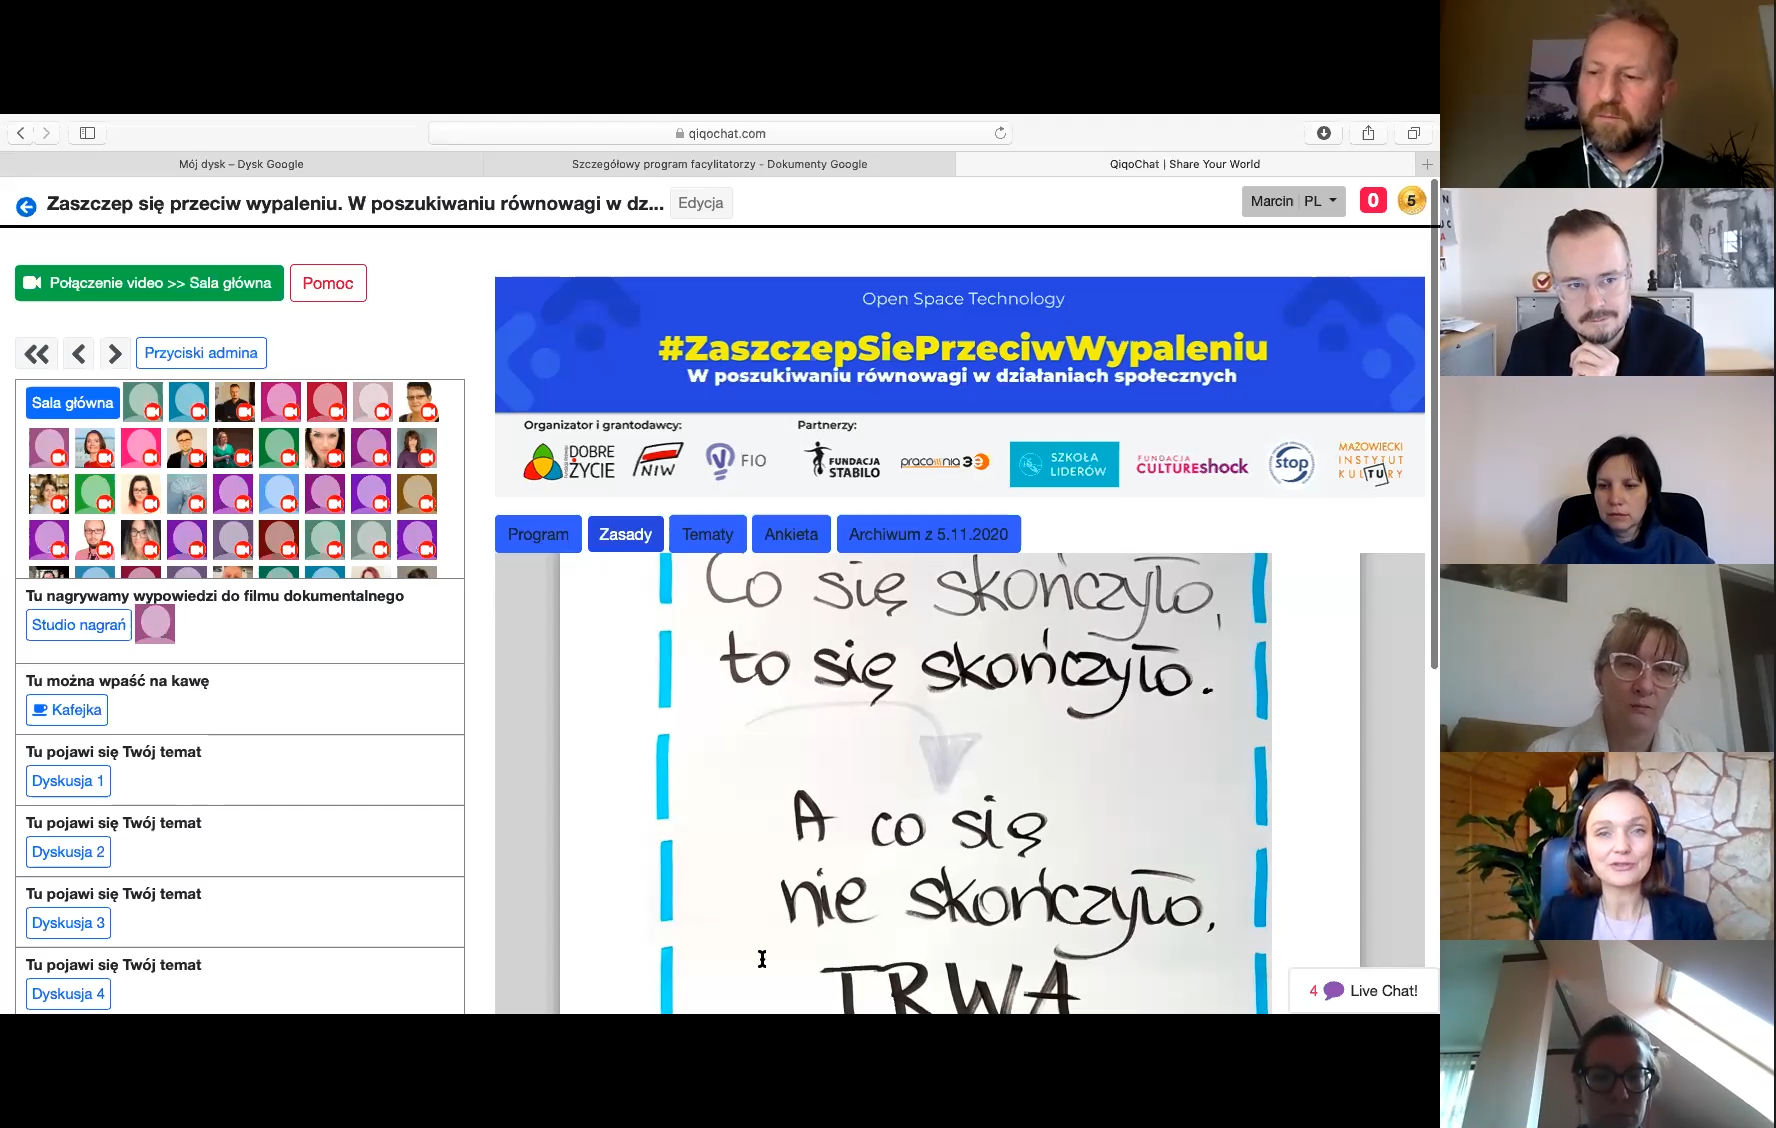Viewport: 1776px width, 1128px height.
Task: Select video tile of woman in blue sweater
Action: pyautogui.click(x=1608, y=470)
